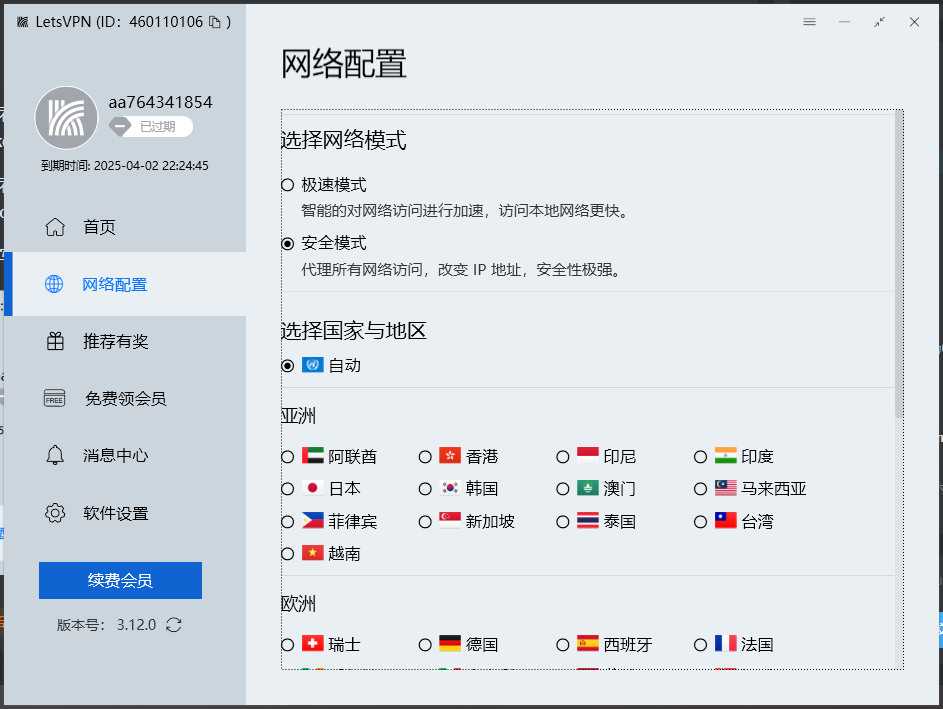Viewport: 943px width, 709px height.
Task: Open the hamburger menu in title bar
Action: [809, 22]
